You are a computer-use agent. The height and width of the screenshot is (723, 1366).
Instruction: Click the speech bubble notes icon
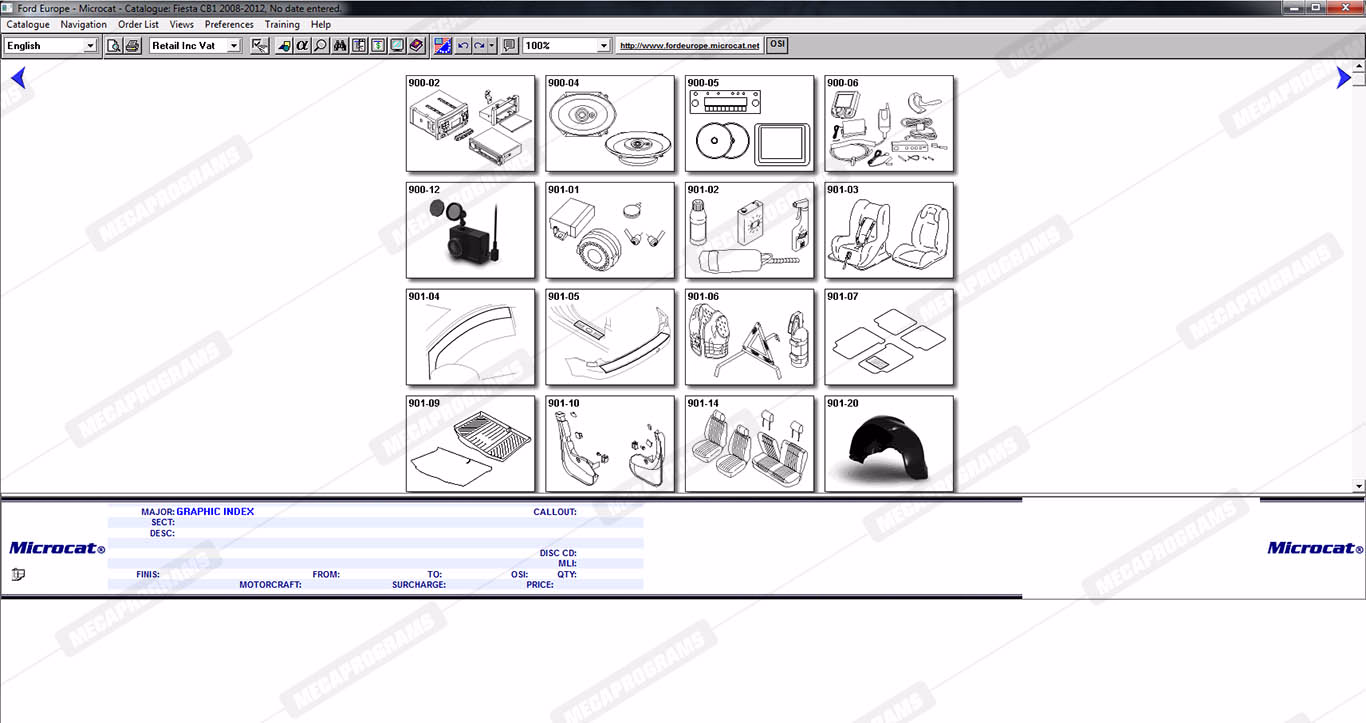tap(509, 46)
